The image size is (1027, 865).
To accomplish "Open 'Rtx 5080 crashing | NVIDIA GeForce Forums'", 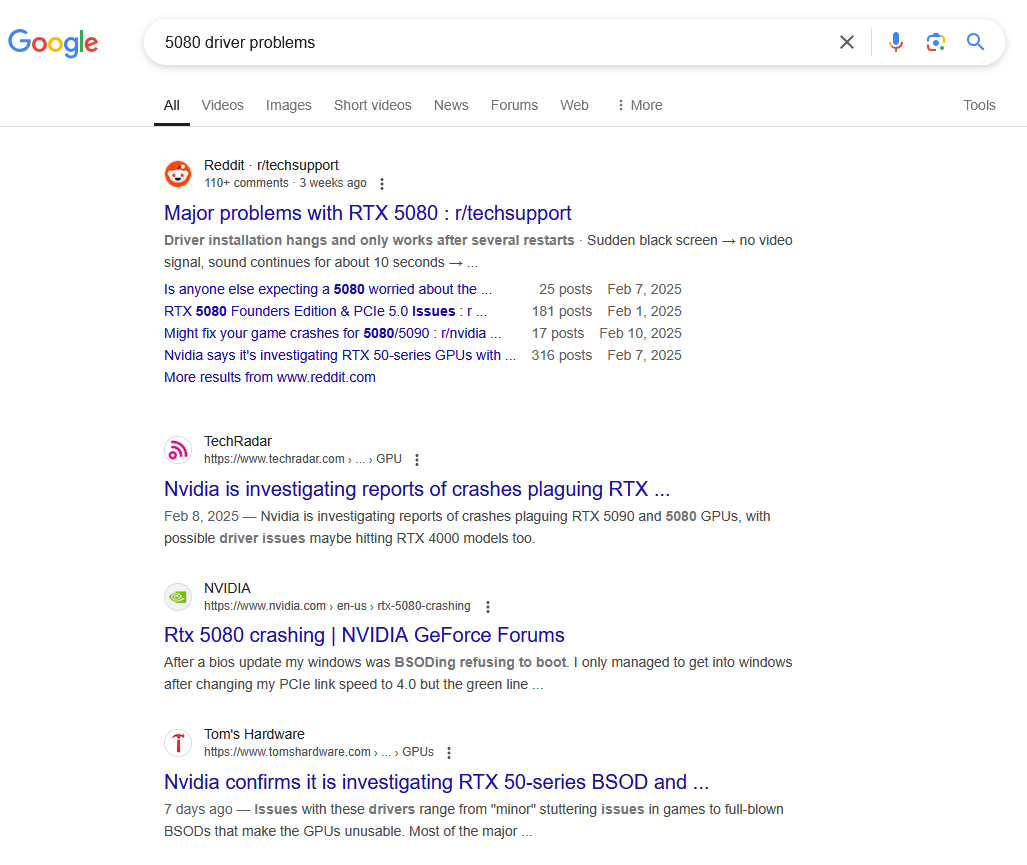I will pyautogui.click(x=364, y=635).
